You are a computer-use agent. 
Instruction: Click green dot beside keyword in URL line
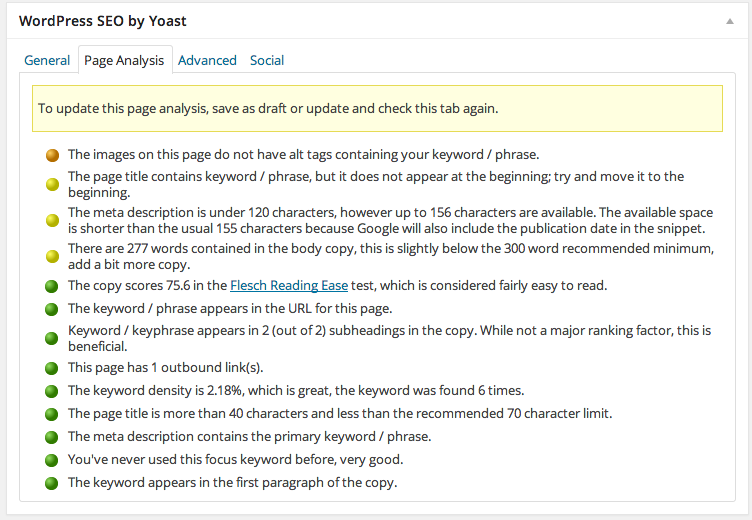(x=52, y=309)
